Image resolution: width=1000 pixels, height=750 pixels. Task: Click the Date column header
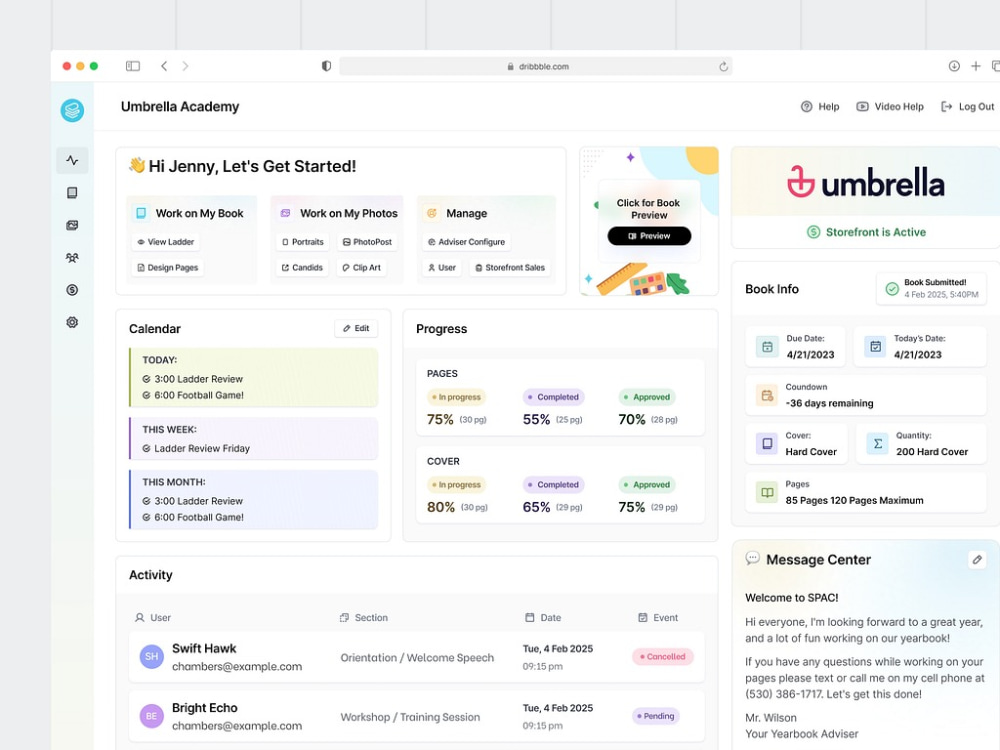point(543,617)
